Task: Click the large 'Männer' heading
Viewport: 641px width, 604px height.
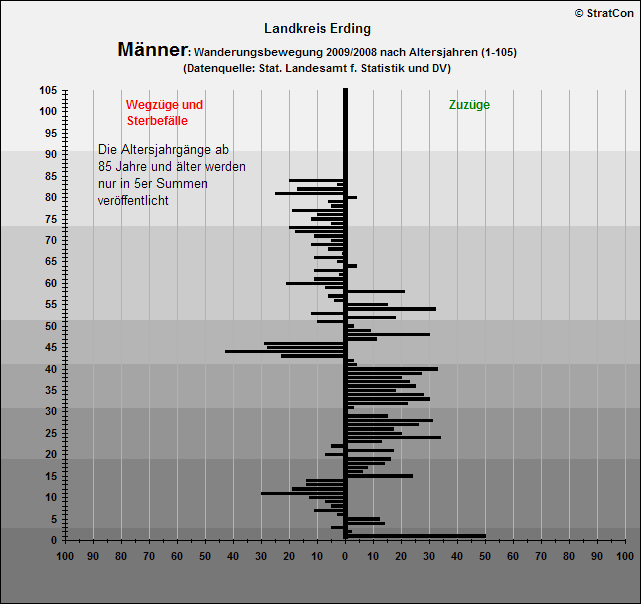Action: pos(153,49)
